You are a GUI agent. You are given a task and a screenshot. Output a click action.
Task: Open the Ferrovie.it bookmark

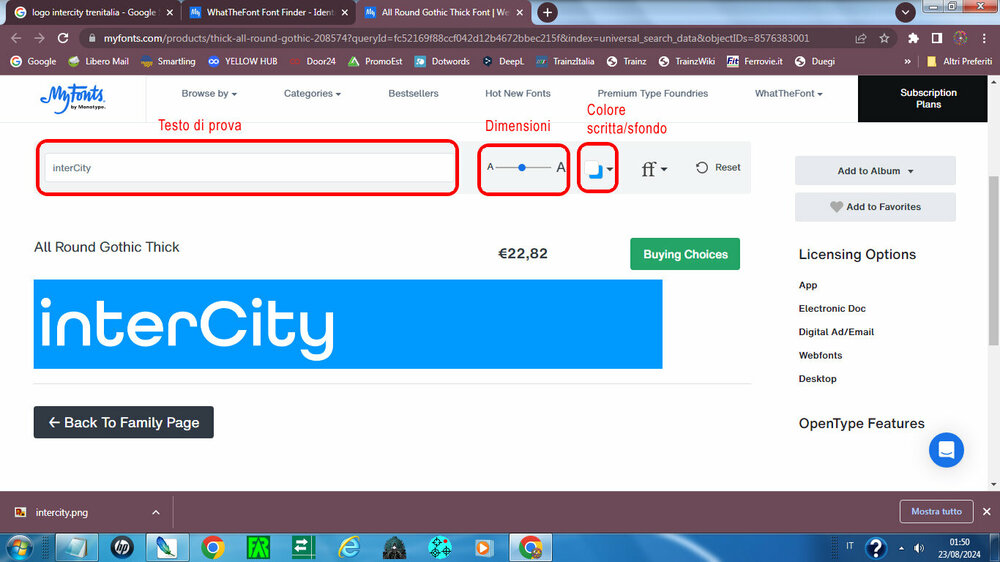tap(754, 61)
